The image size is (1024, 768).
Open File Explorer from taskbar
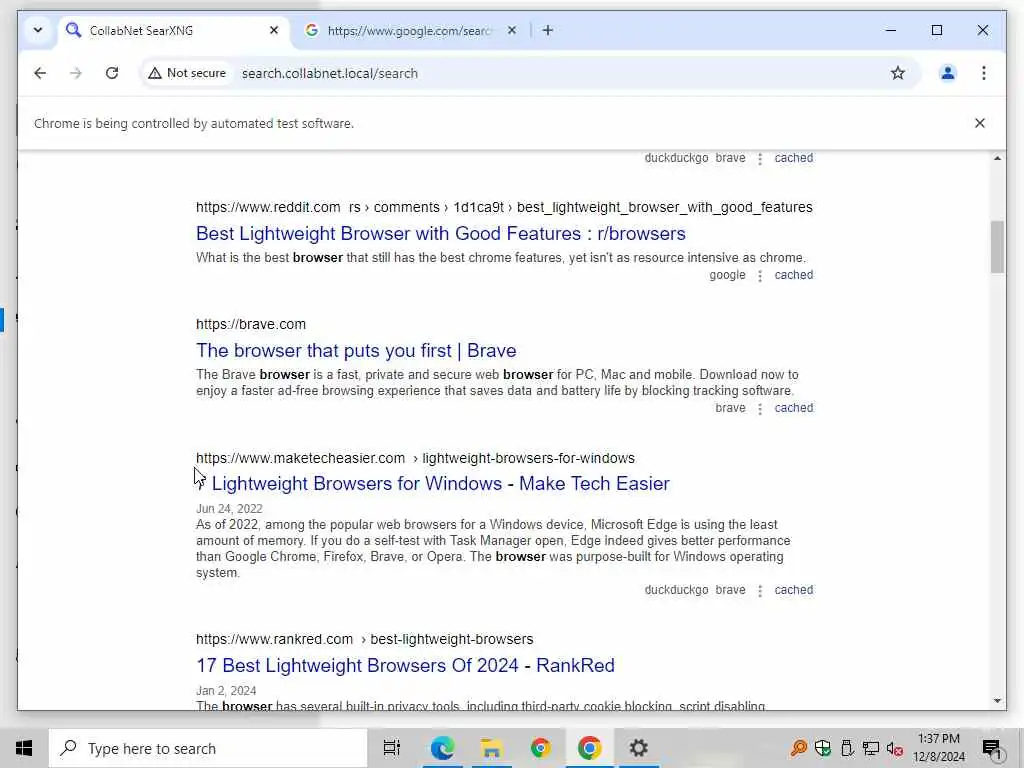coord(491,748)
